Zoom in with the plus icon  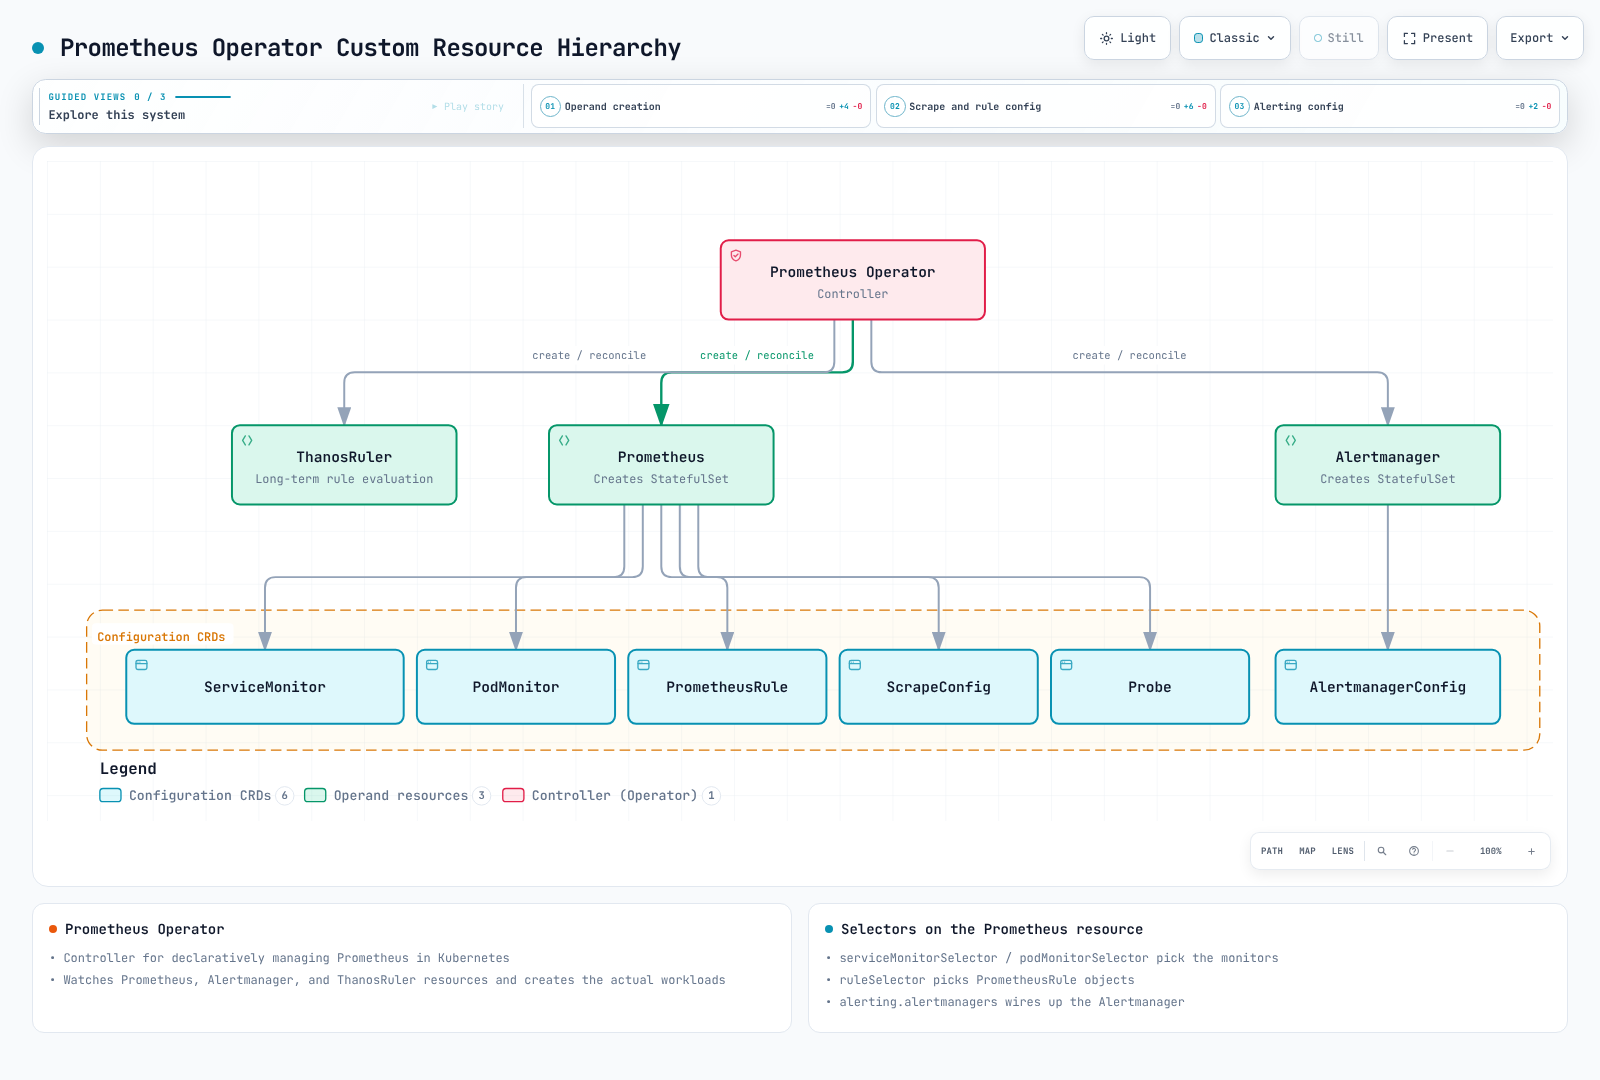(1531, 851)
